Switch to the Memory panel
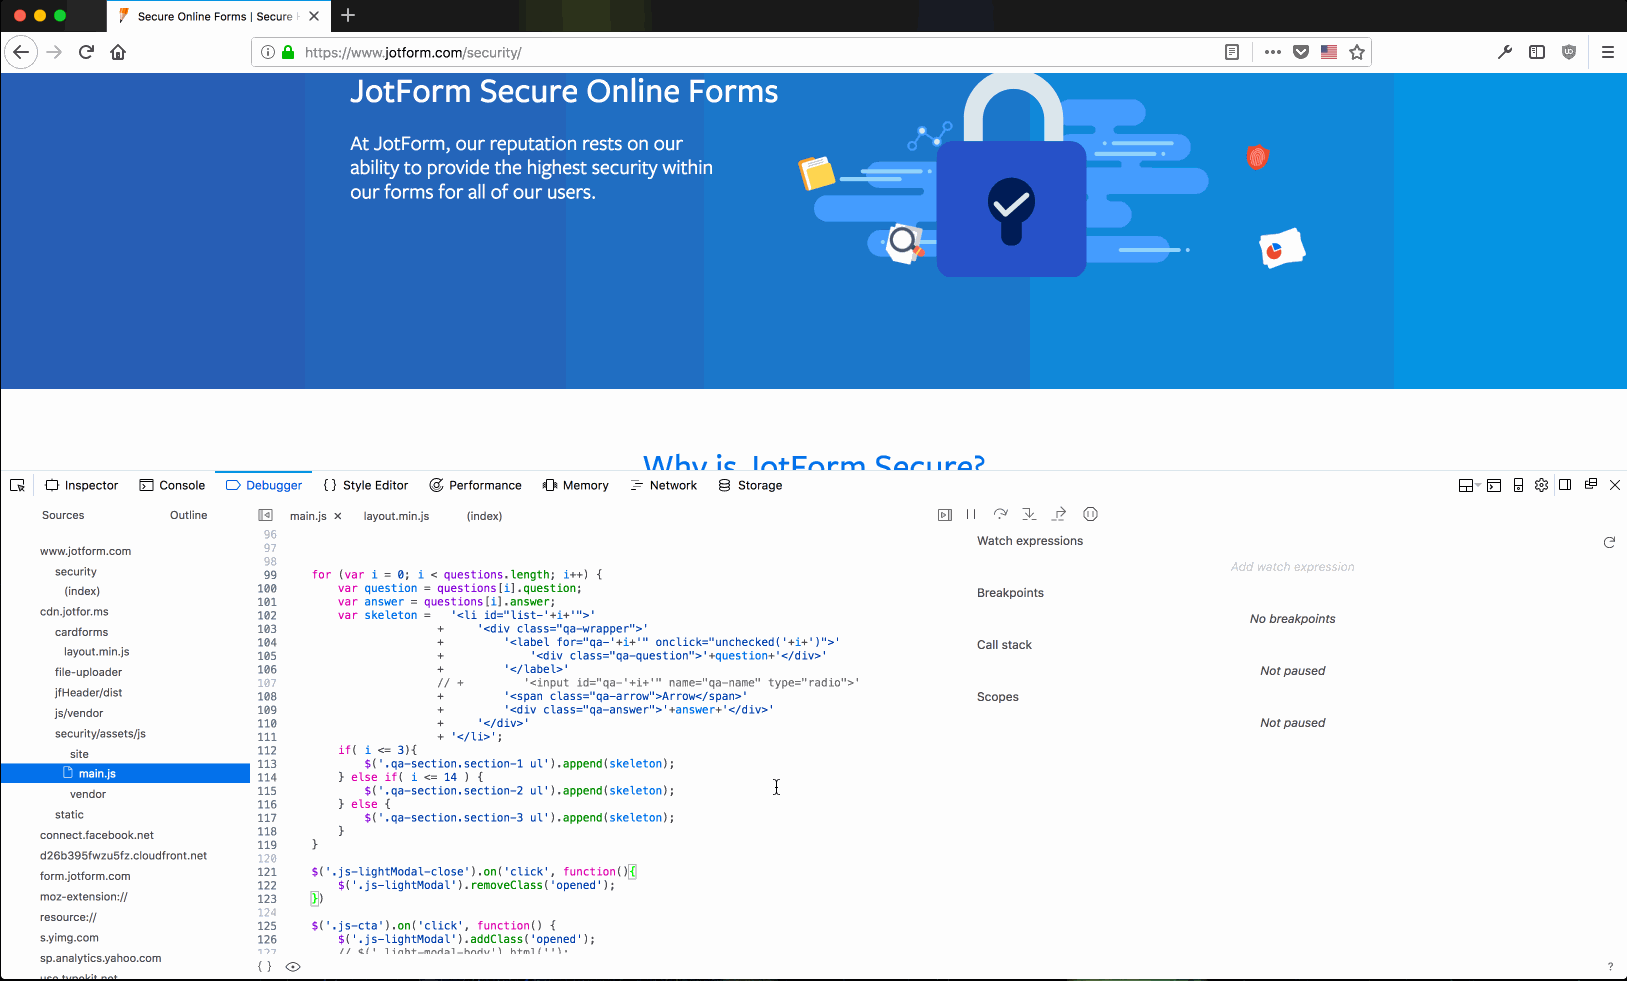Image resolution: width=1627 pixels, height=981 pixels. tap(576, 485)
